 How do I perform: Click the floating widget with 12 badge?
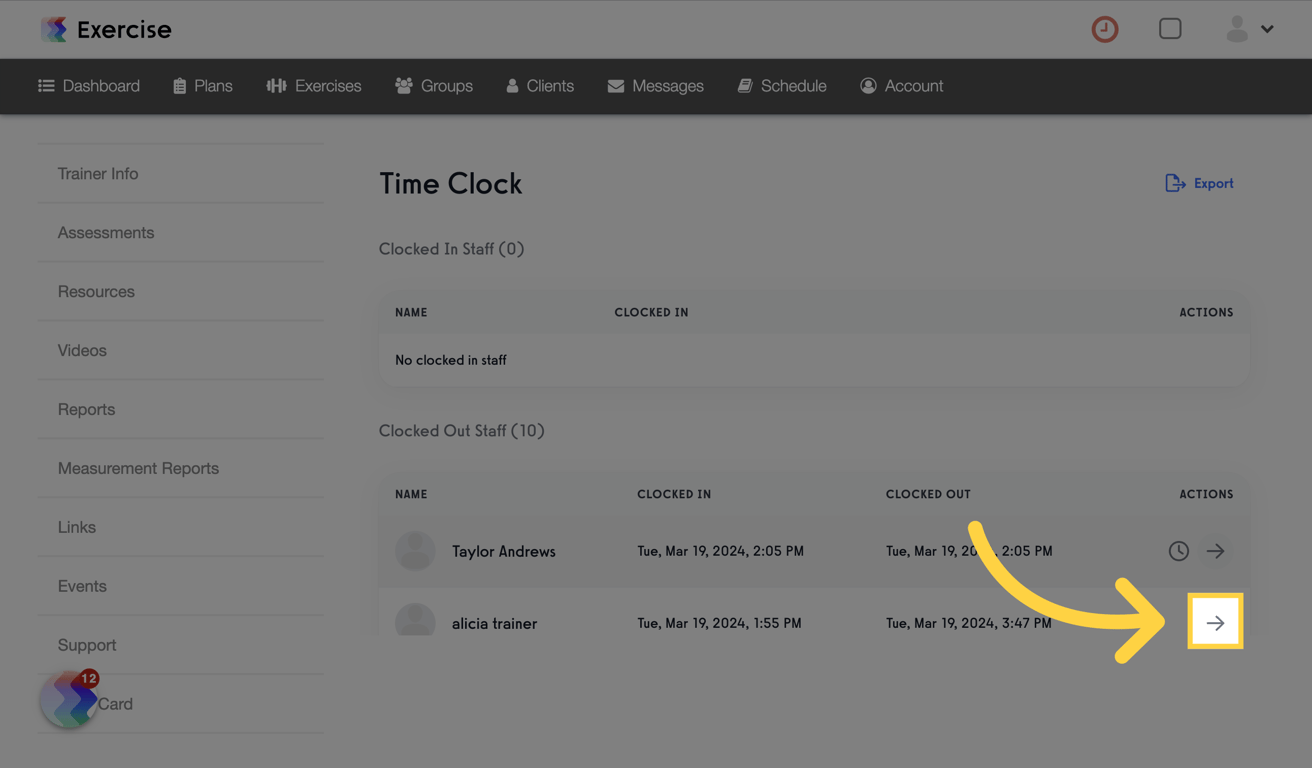[68, 700]
